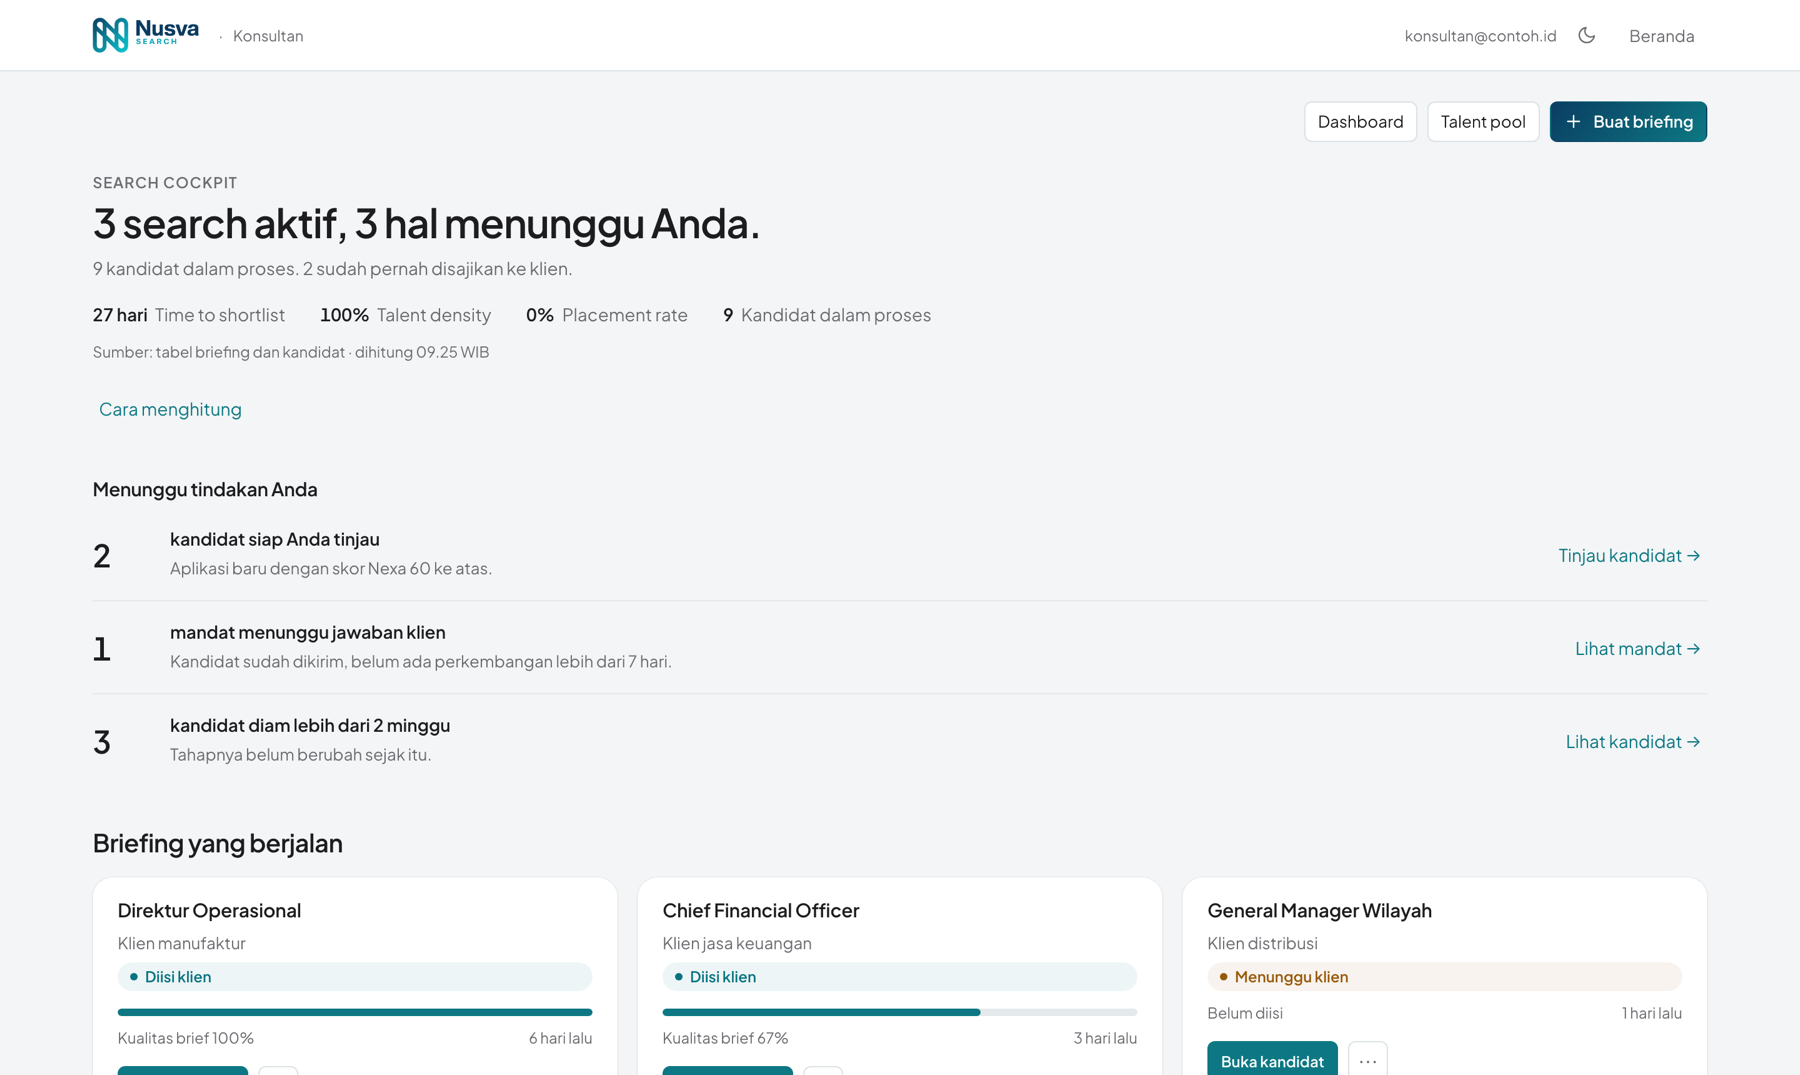Screen dimensions: 1800x1075
Task: Click the Konsultan label in the header
Action: point(268,36)
